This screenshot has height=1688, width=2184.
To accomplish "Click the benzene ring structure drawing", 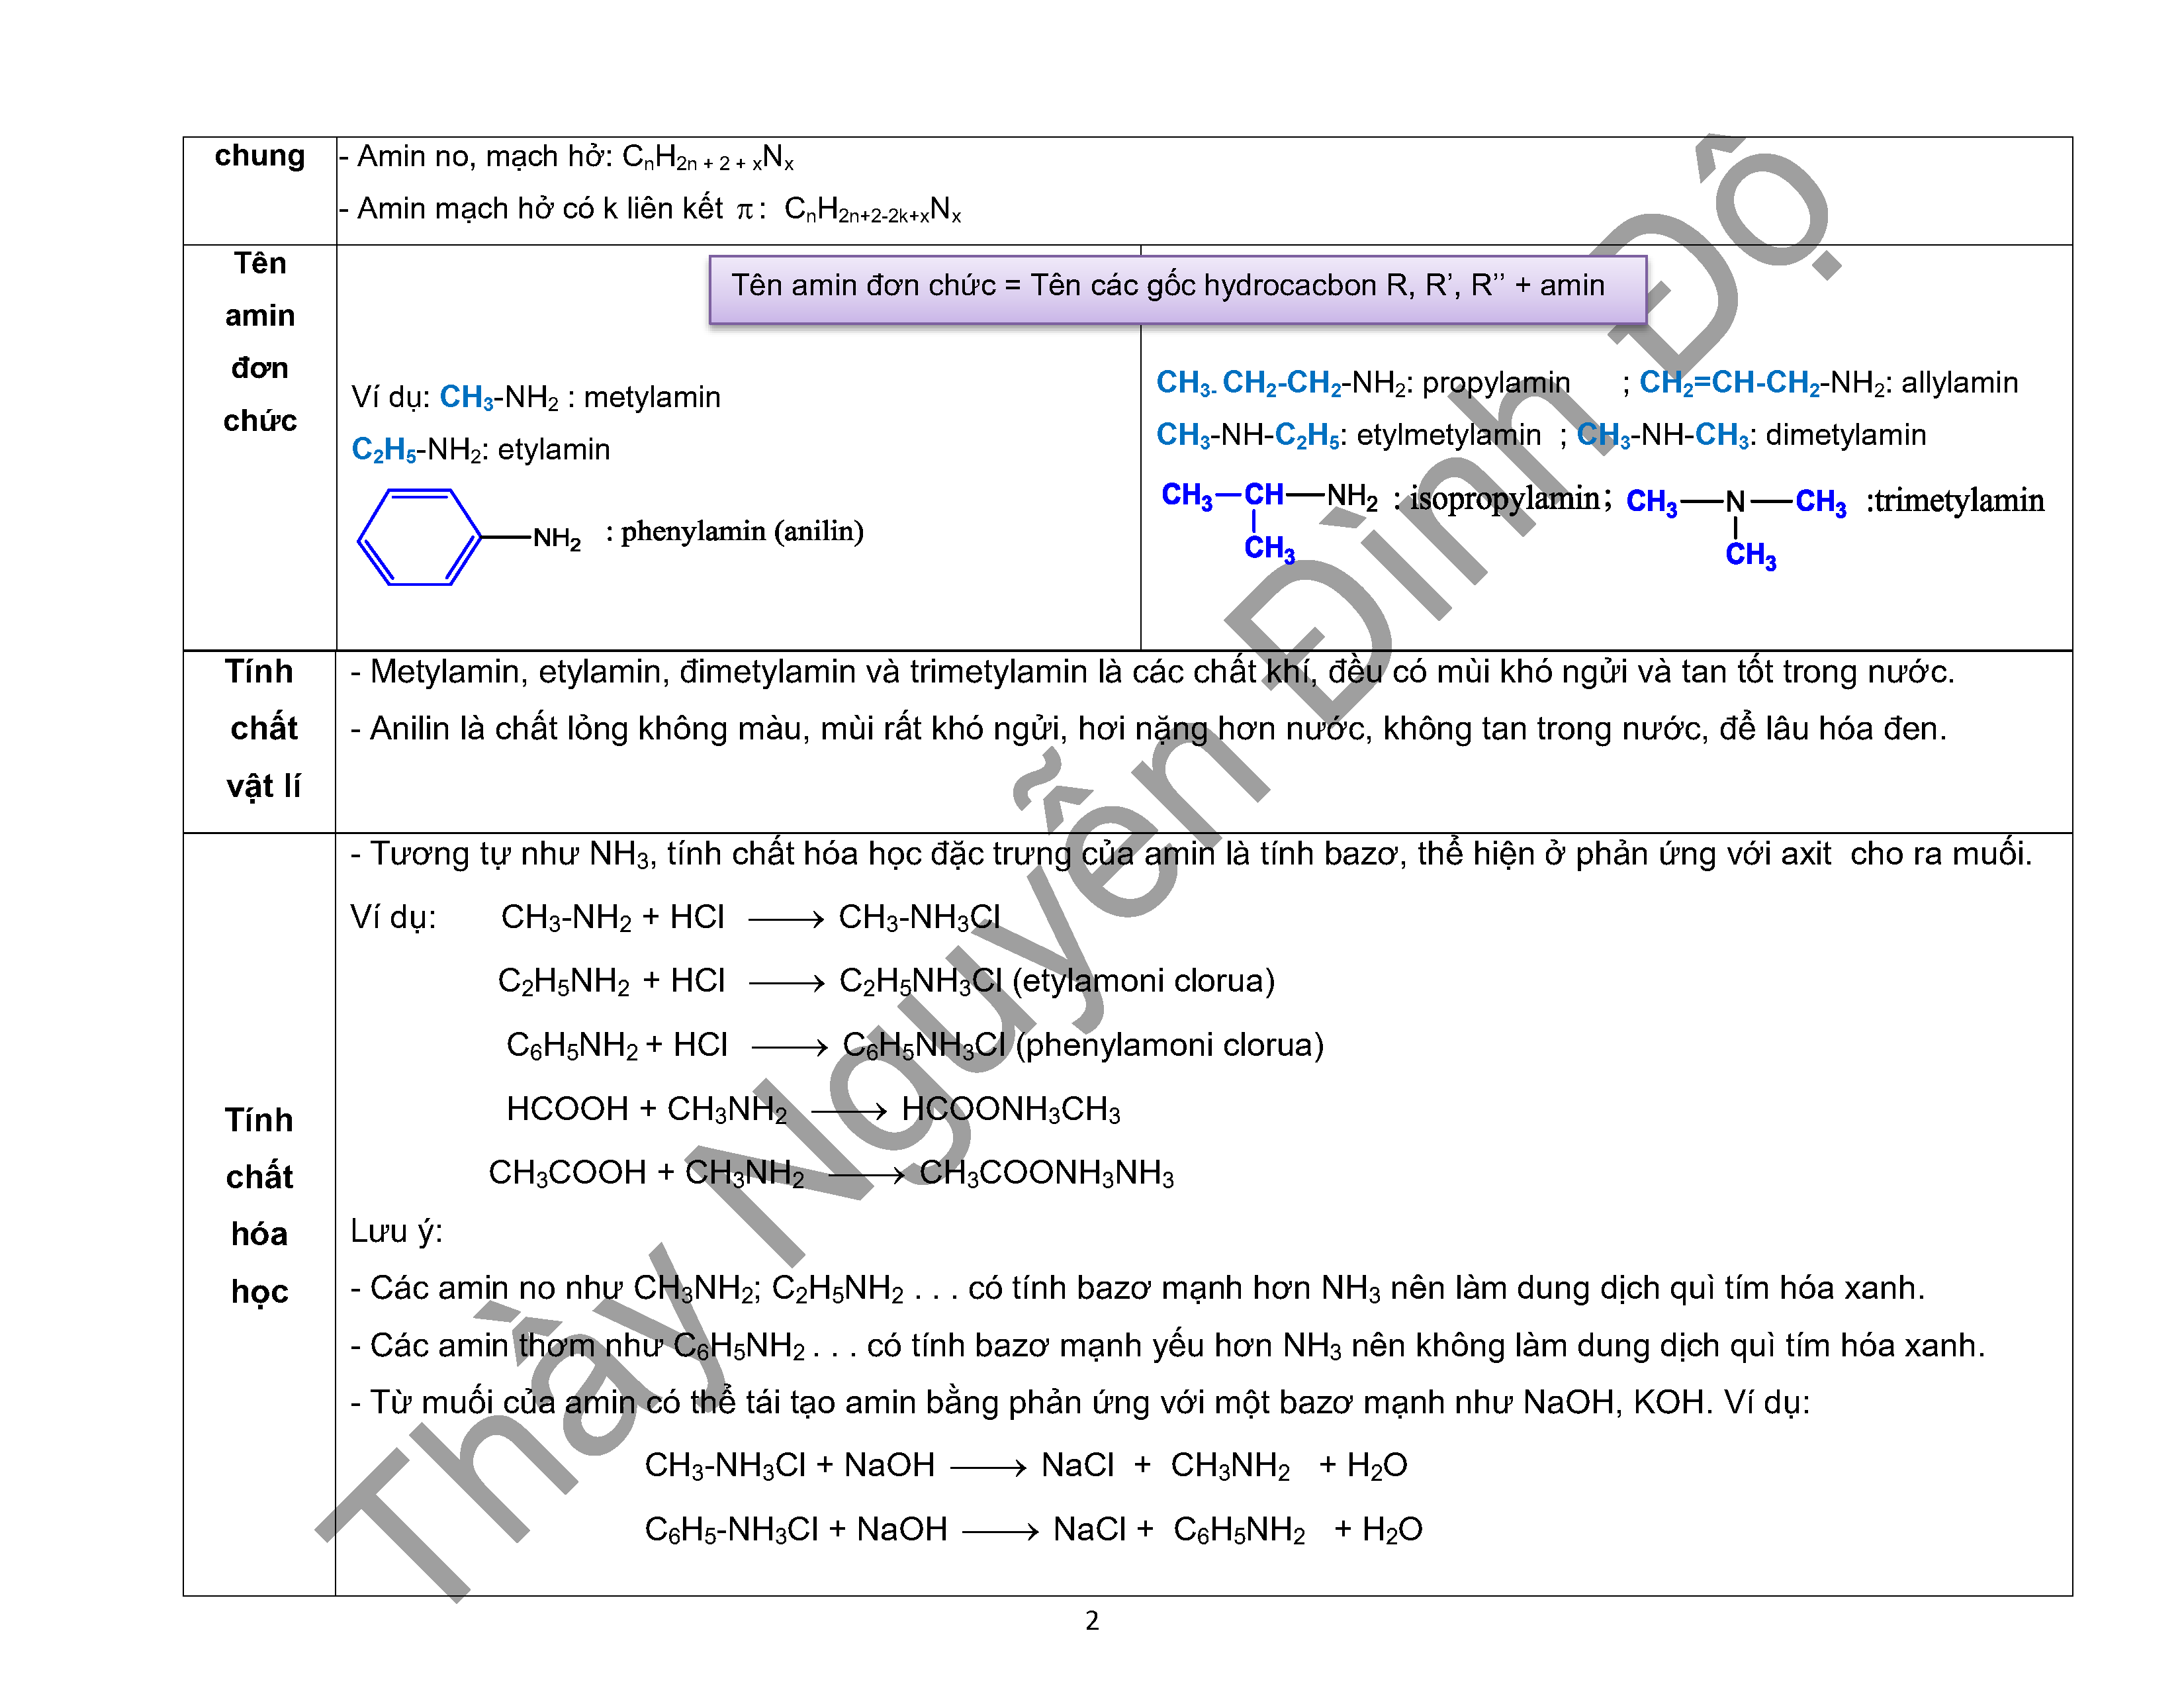I will (x=420, y=537).
